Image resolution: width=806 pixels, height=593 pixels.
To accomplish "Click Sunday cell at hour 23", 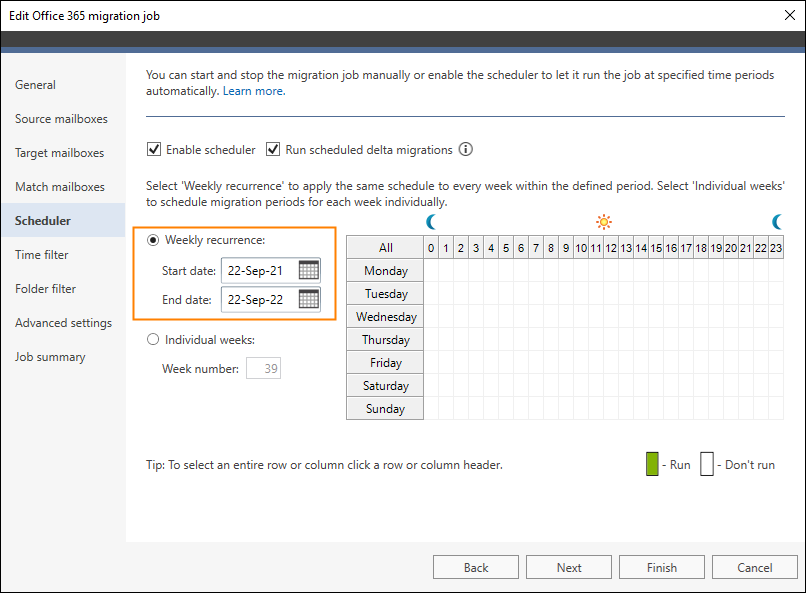I will click(x=776, y=409).
